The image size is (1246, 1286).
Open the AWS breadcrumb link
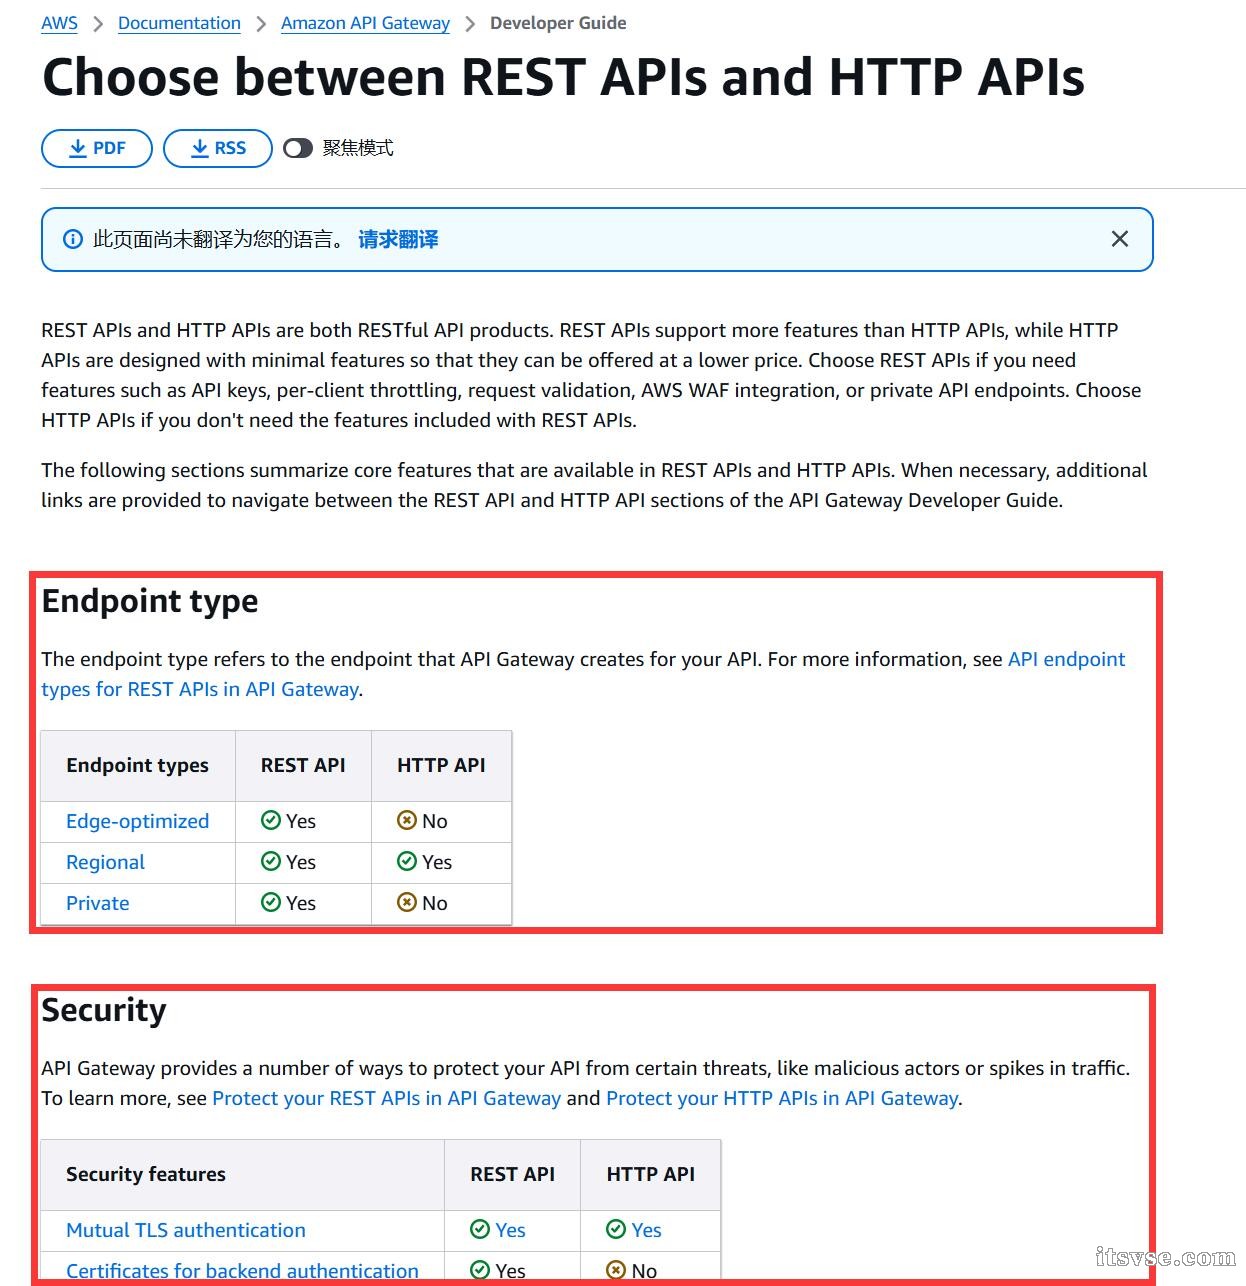pyautogui.click(x=59, y=23)
